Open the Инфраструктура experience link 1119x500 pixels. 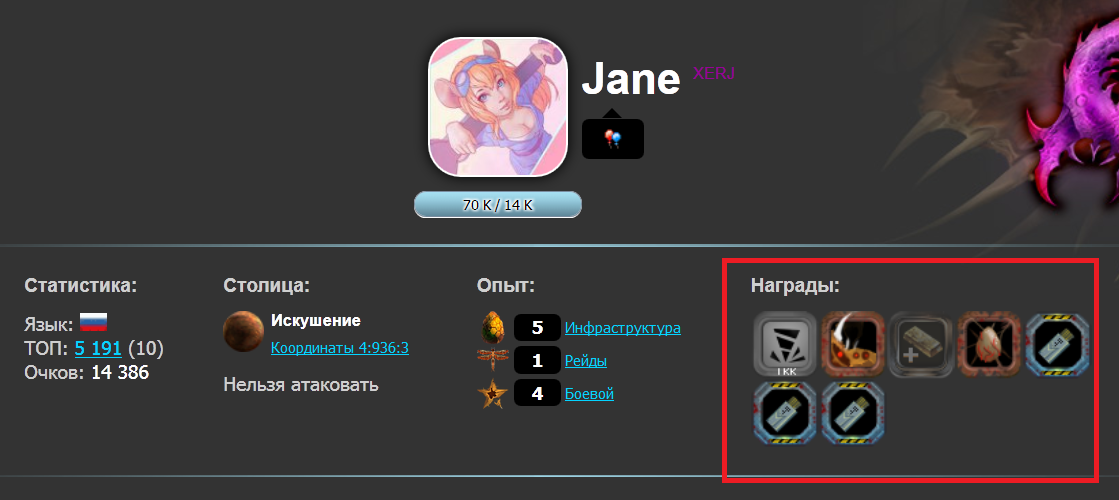point(622,328)
